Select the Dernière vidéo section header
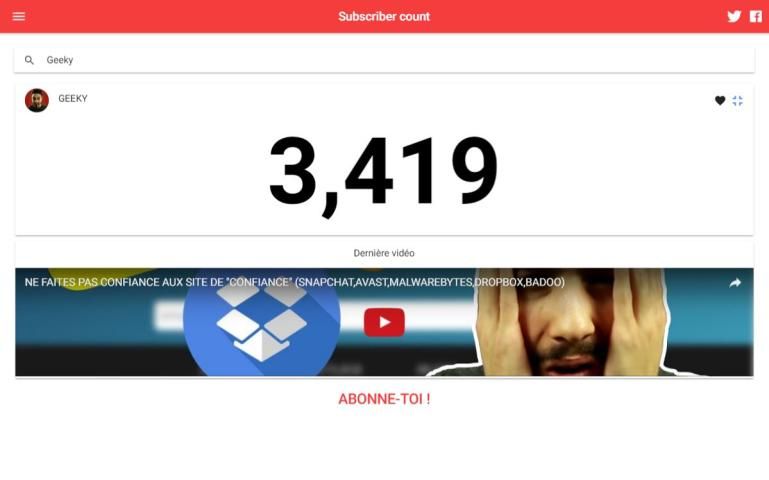The height and width of the screenshot is (480, 769). pos(384,253)
